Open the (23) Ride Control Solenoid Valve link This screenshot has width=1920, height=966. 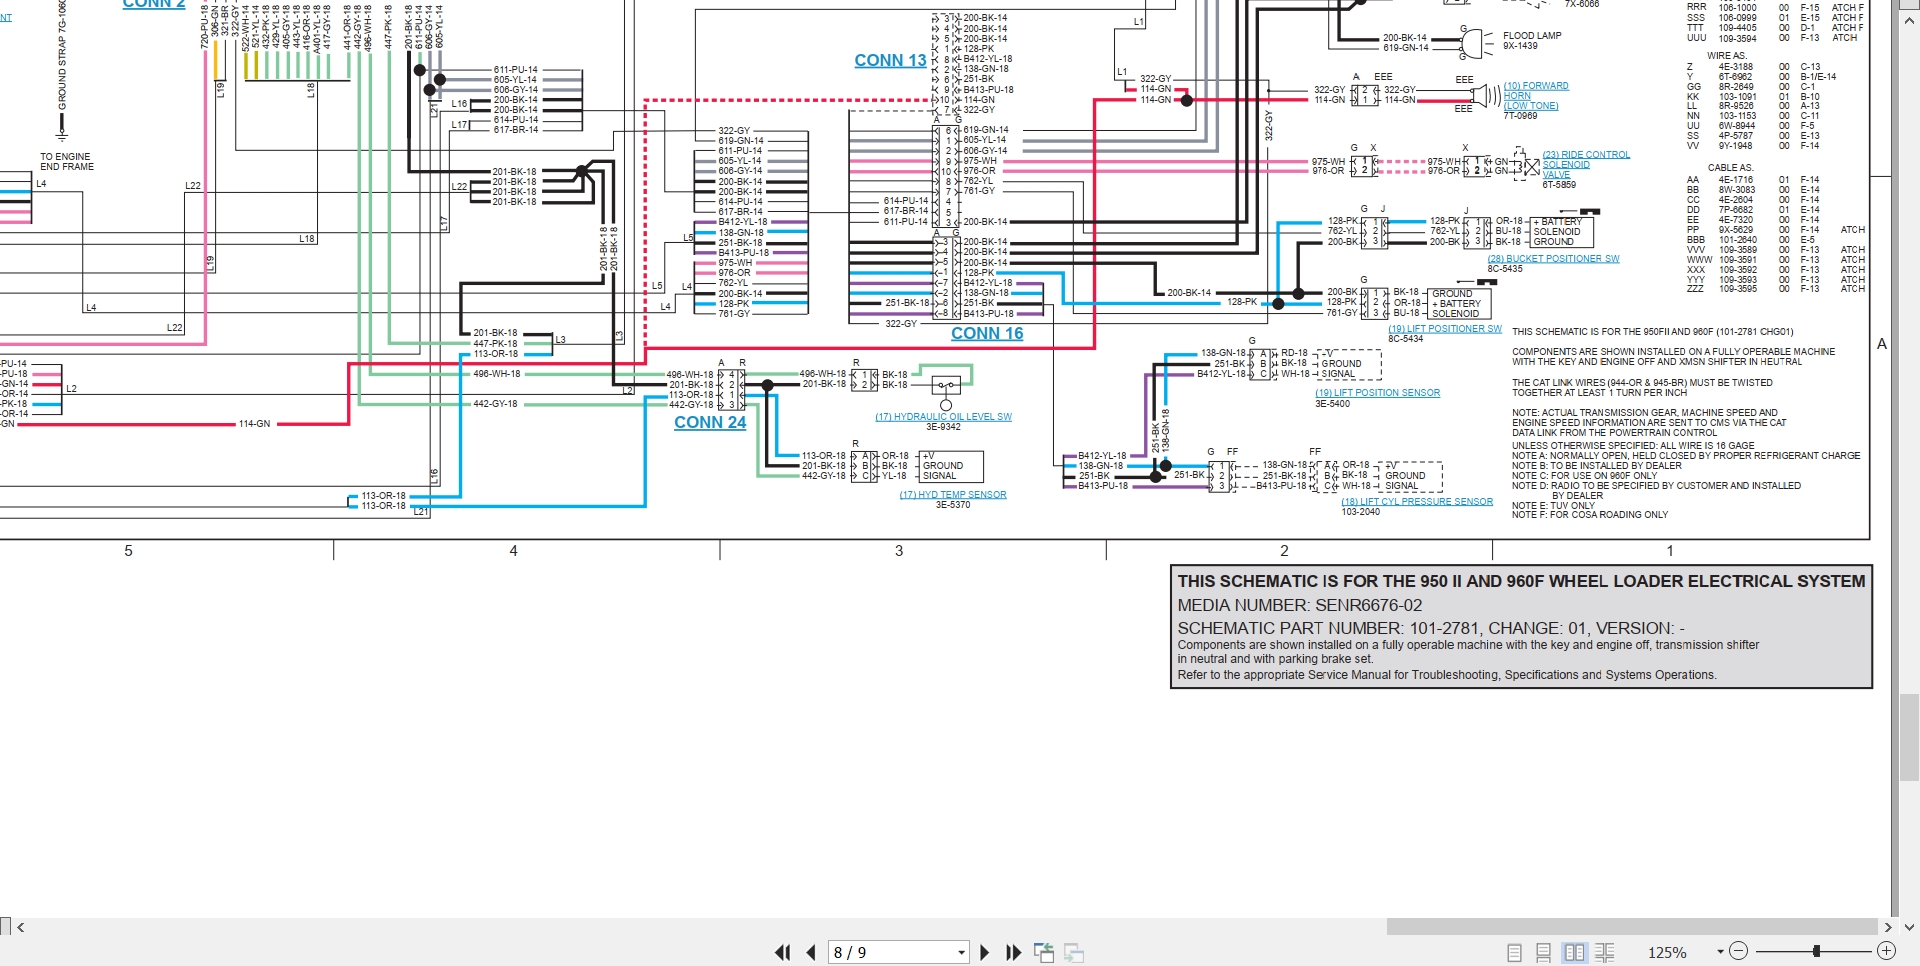1586,165
